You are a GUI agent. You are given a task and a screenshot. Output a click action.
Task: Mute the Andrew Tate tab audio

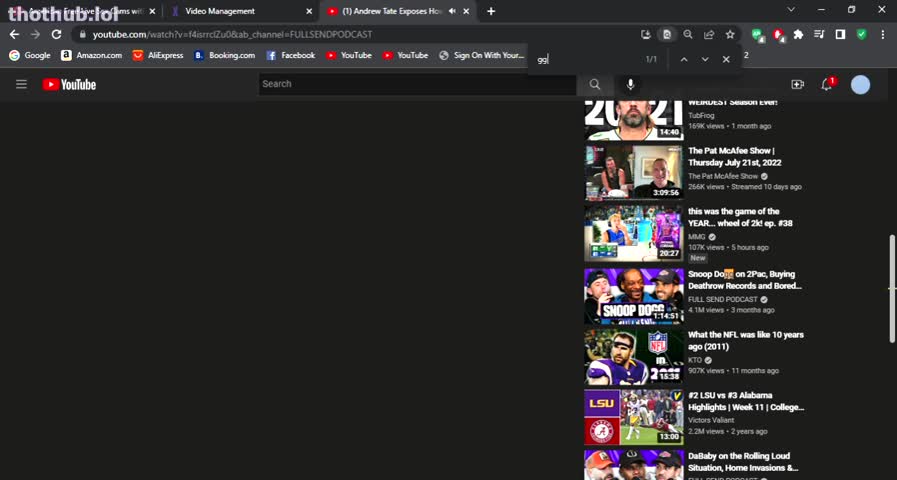coord(452,11)
